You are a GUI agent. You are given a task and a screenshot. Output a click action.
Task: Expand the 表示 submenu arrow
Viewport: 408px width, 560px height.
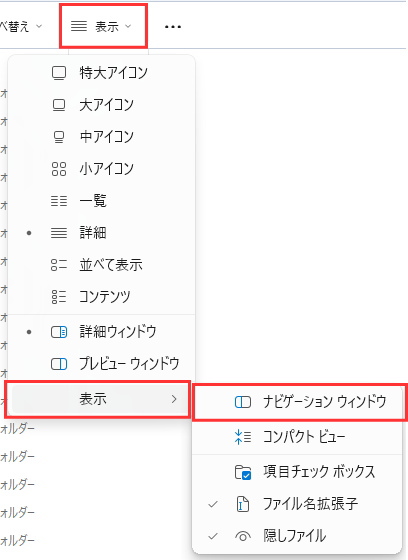click(x=174, y=399)
